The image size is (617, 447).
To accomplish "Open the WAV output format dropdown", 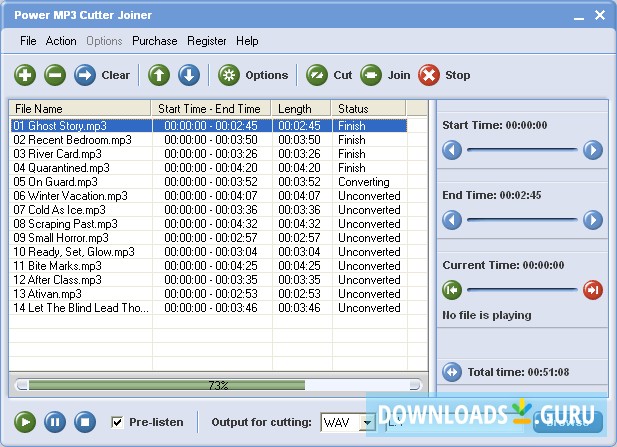I will (x=368, y=423).
